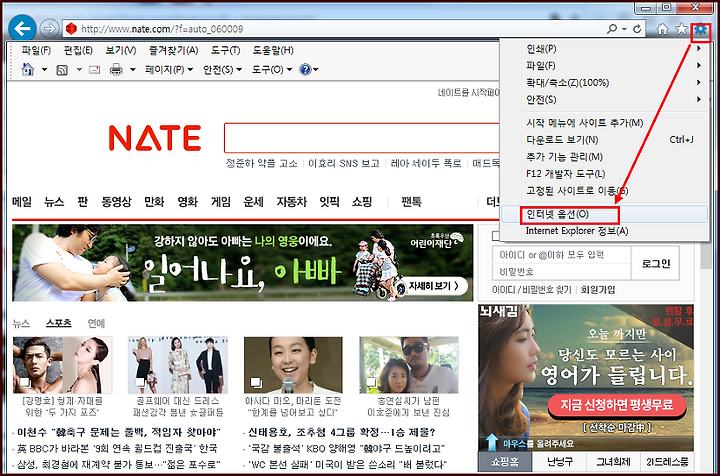Open the 즐겨찾기(A) menu
The width and height of the screenshot is (720, 476).
coord(173,50)
